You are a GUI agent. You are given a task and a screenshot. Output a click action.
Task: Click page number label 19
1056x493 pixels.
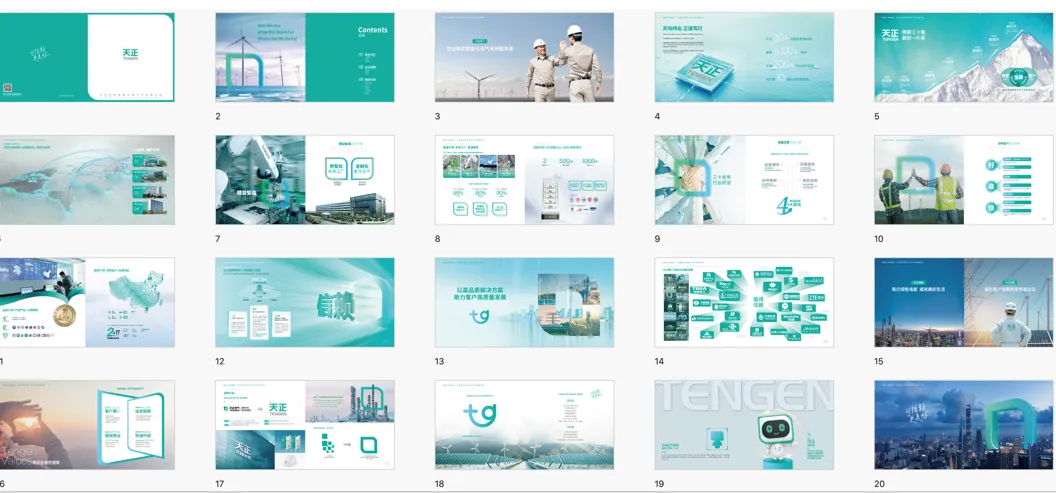[x=659, y=484]
